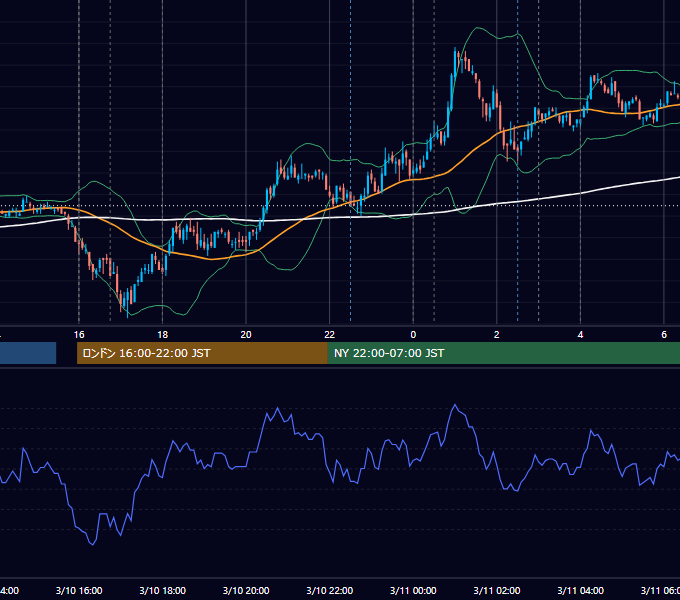Click the oscillator's lowest trough near 3/10 16:00

pyautogui.click(x=93, y=545)
